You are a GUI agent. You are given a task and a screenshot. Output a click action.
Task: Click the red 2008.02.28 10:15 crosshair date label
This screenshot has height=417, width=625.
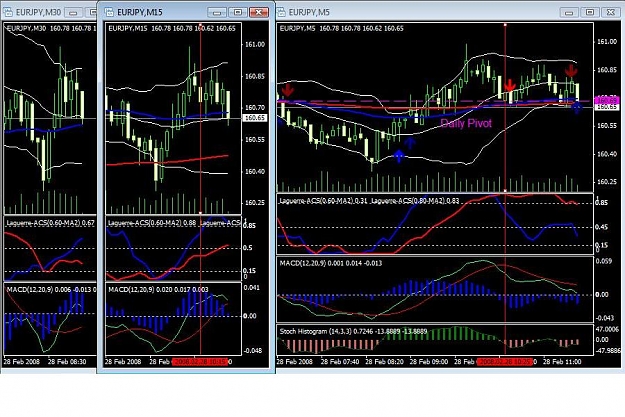[200, 362]
